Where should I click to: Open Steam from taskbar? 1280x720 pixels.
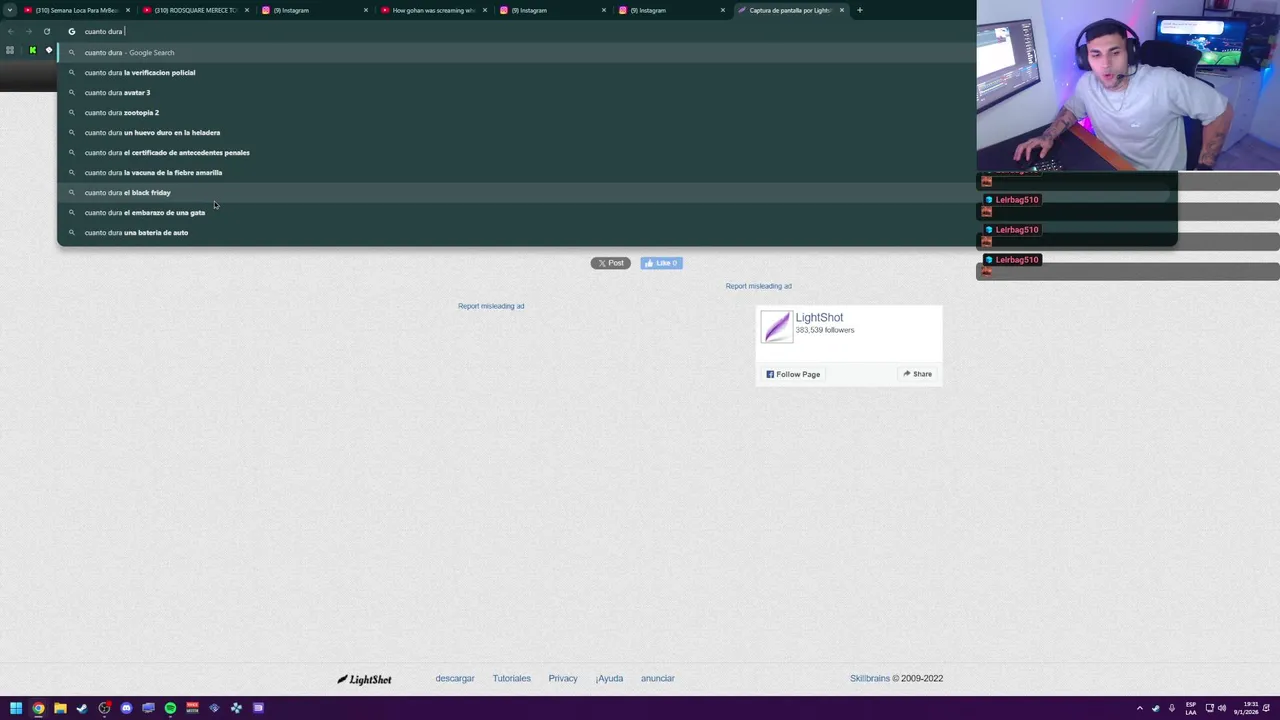tap(82, 708)
